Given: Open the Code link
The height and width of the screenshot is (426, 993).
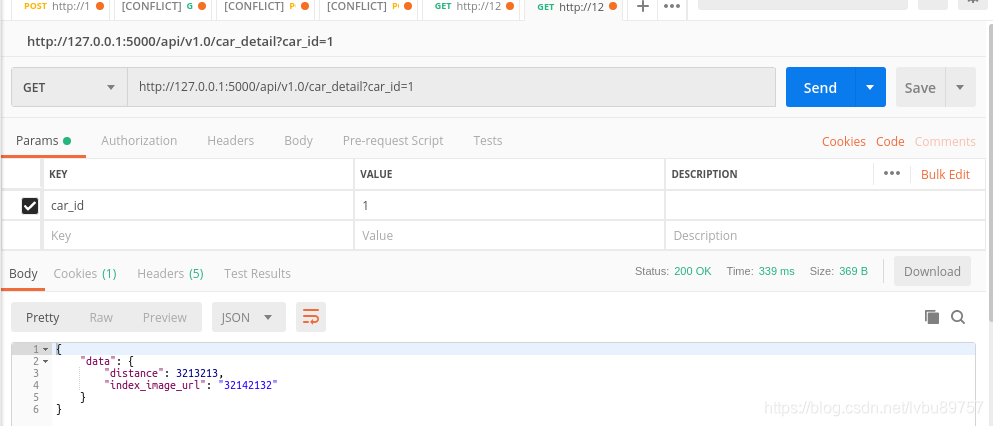Looking at the screenshot, I should [x=890, y=141].
